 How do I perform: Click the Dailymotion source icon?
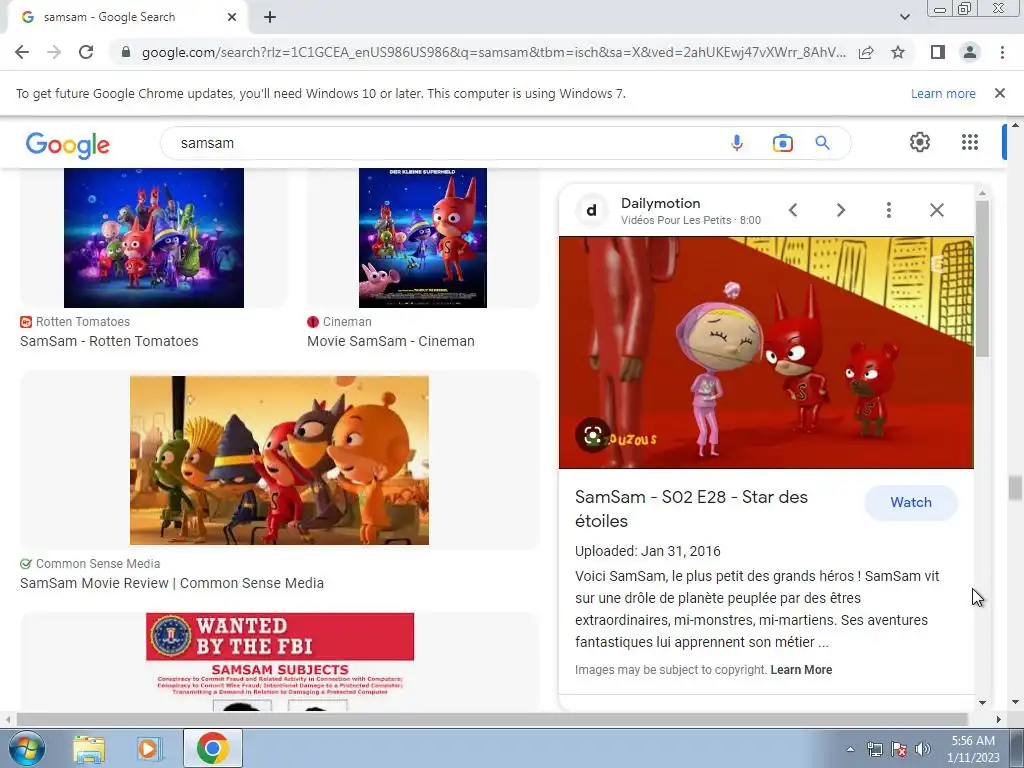point(591,210)
